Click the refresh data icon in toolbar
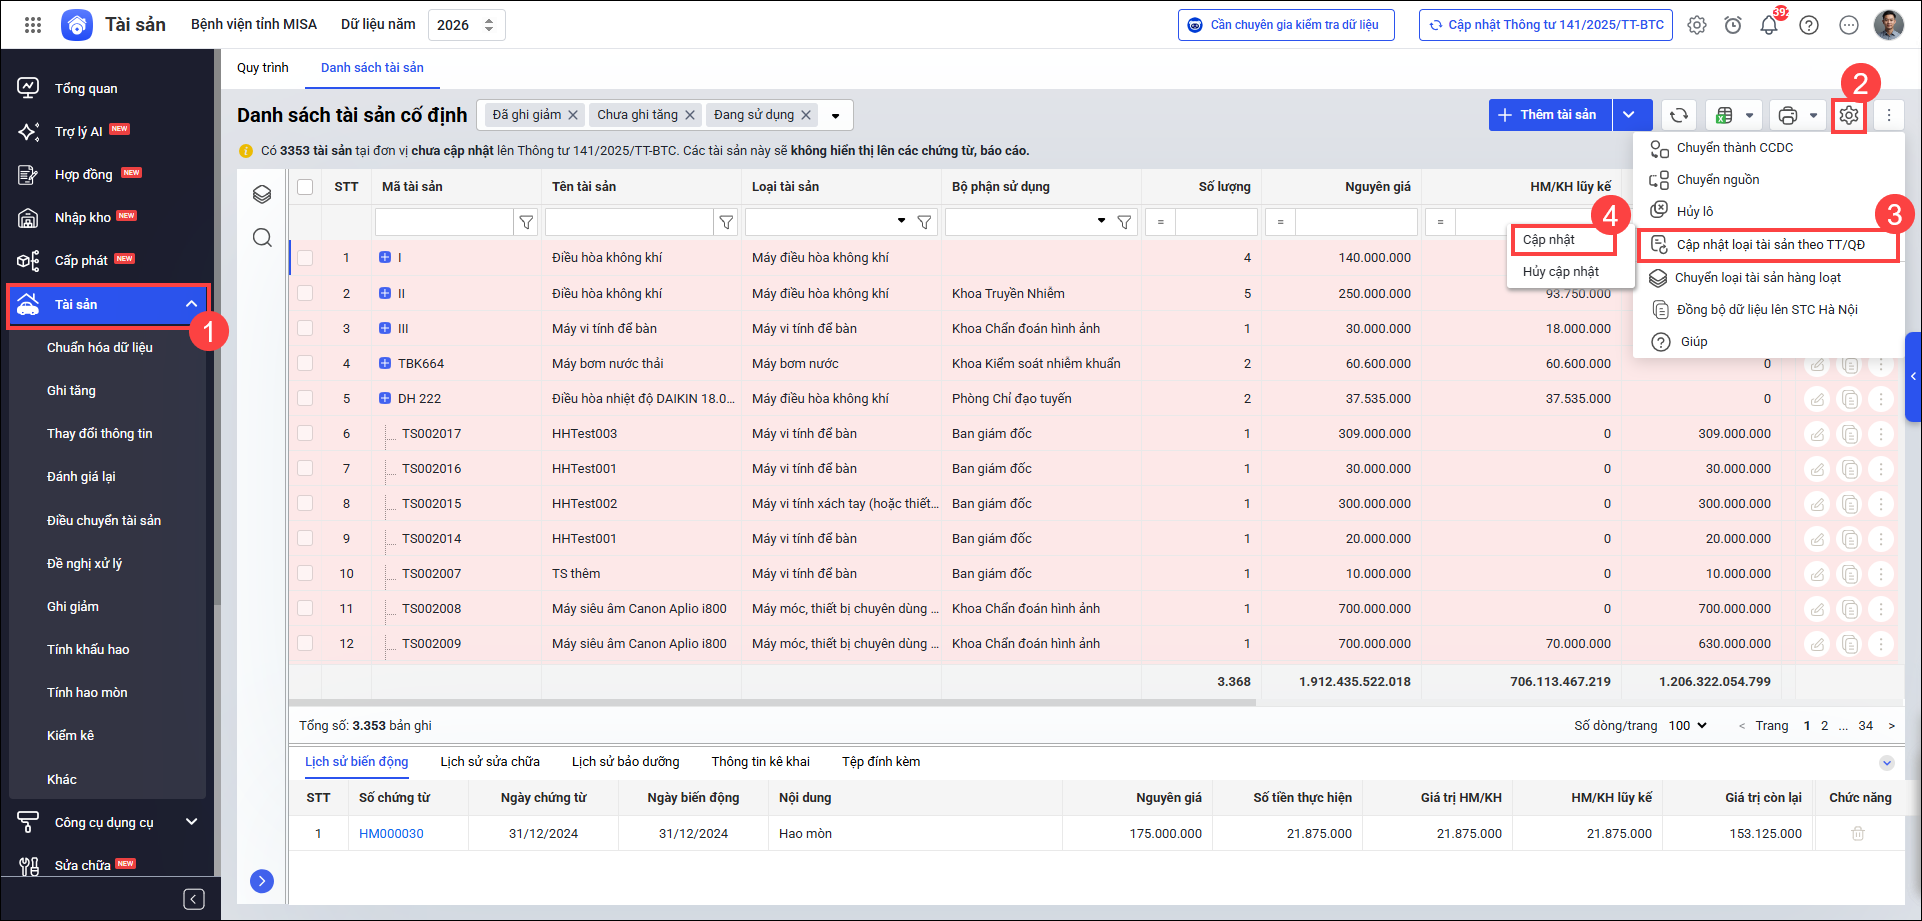The image size is (1922, 921). [x=1679, y=115]
